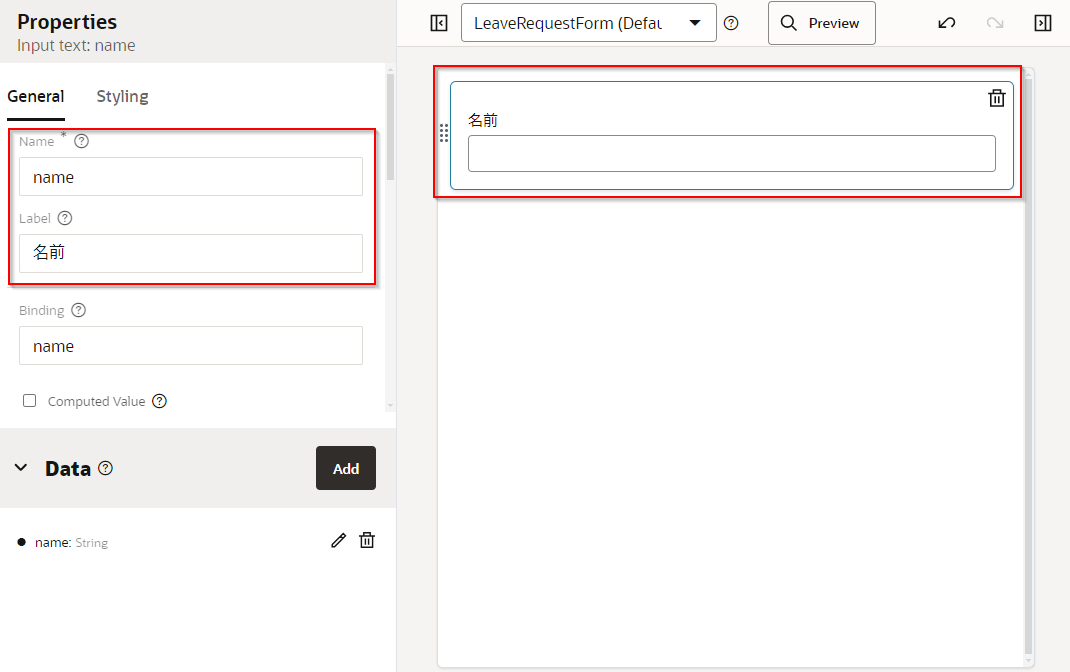The height and width of the screenshot is (672, 1070).
Task: Show help for the Label field
Action: point(65,218)
